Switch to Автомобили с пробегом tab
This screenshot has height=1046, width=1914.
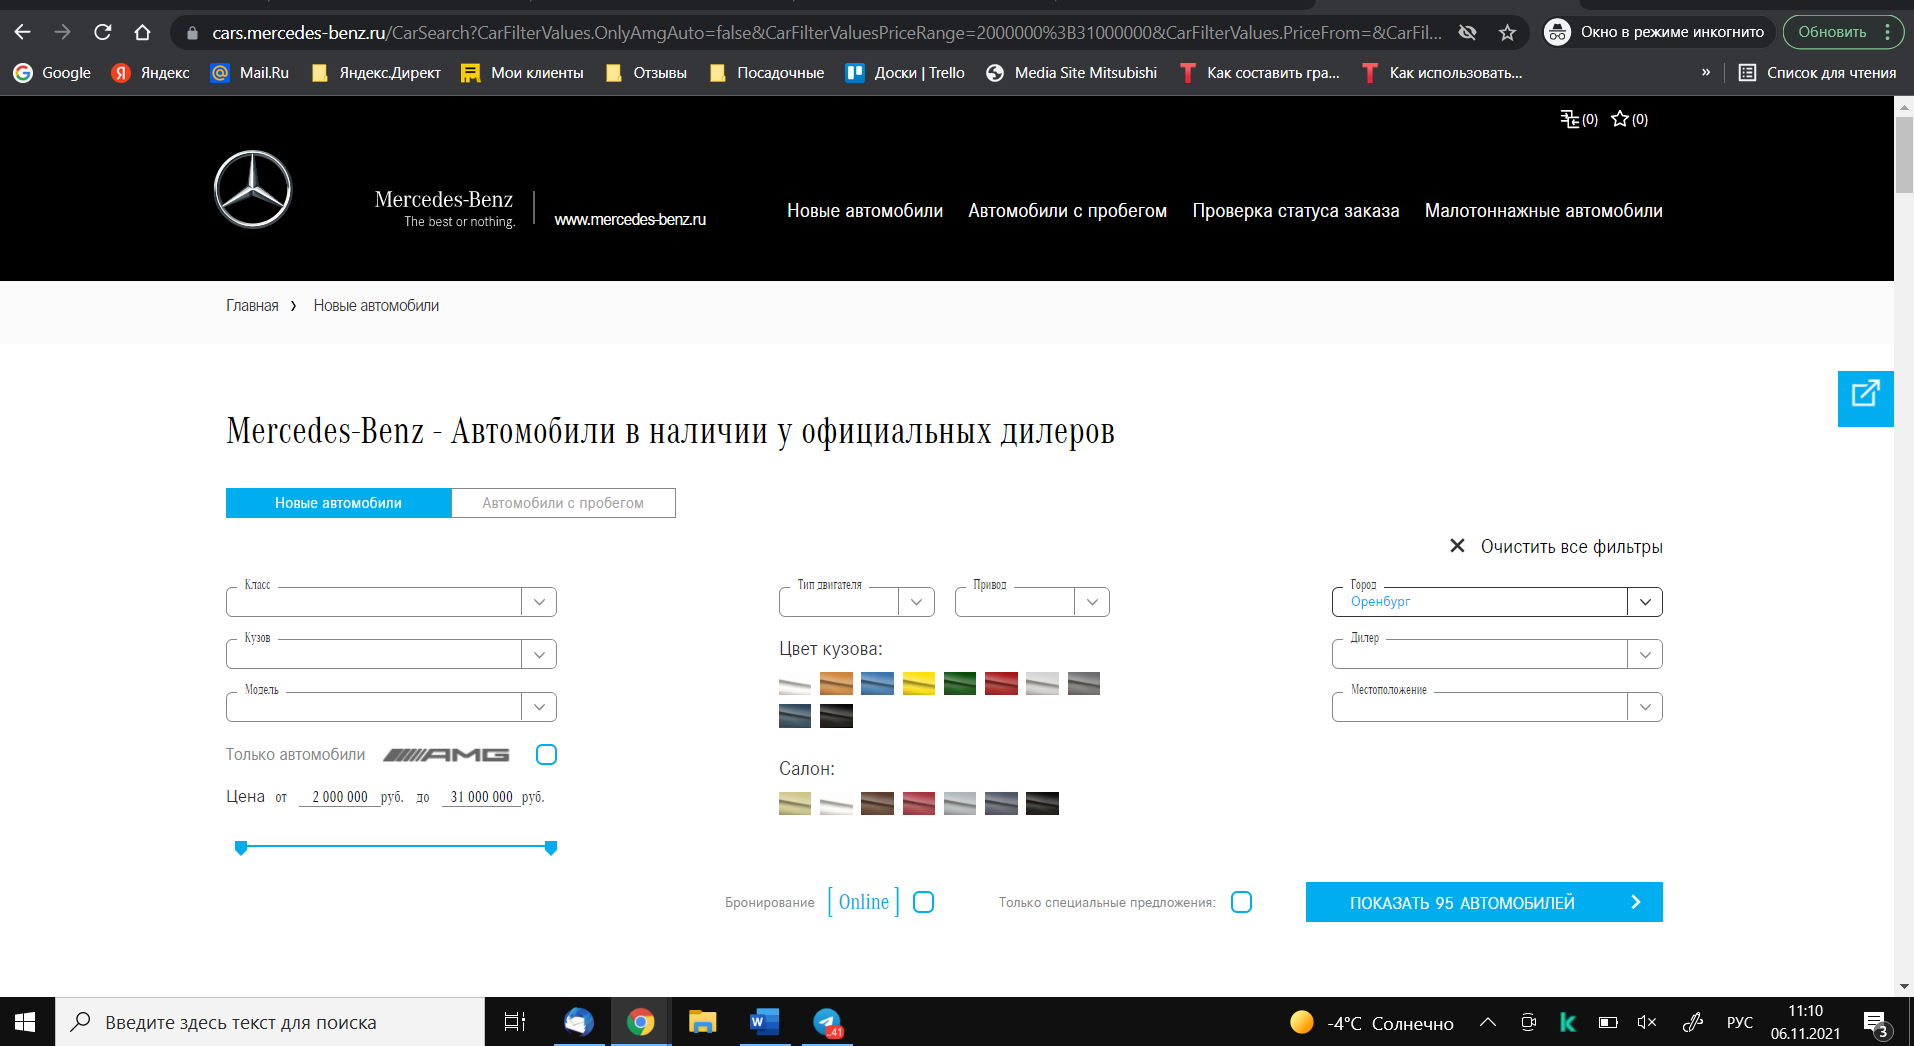[563, 503]
